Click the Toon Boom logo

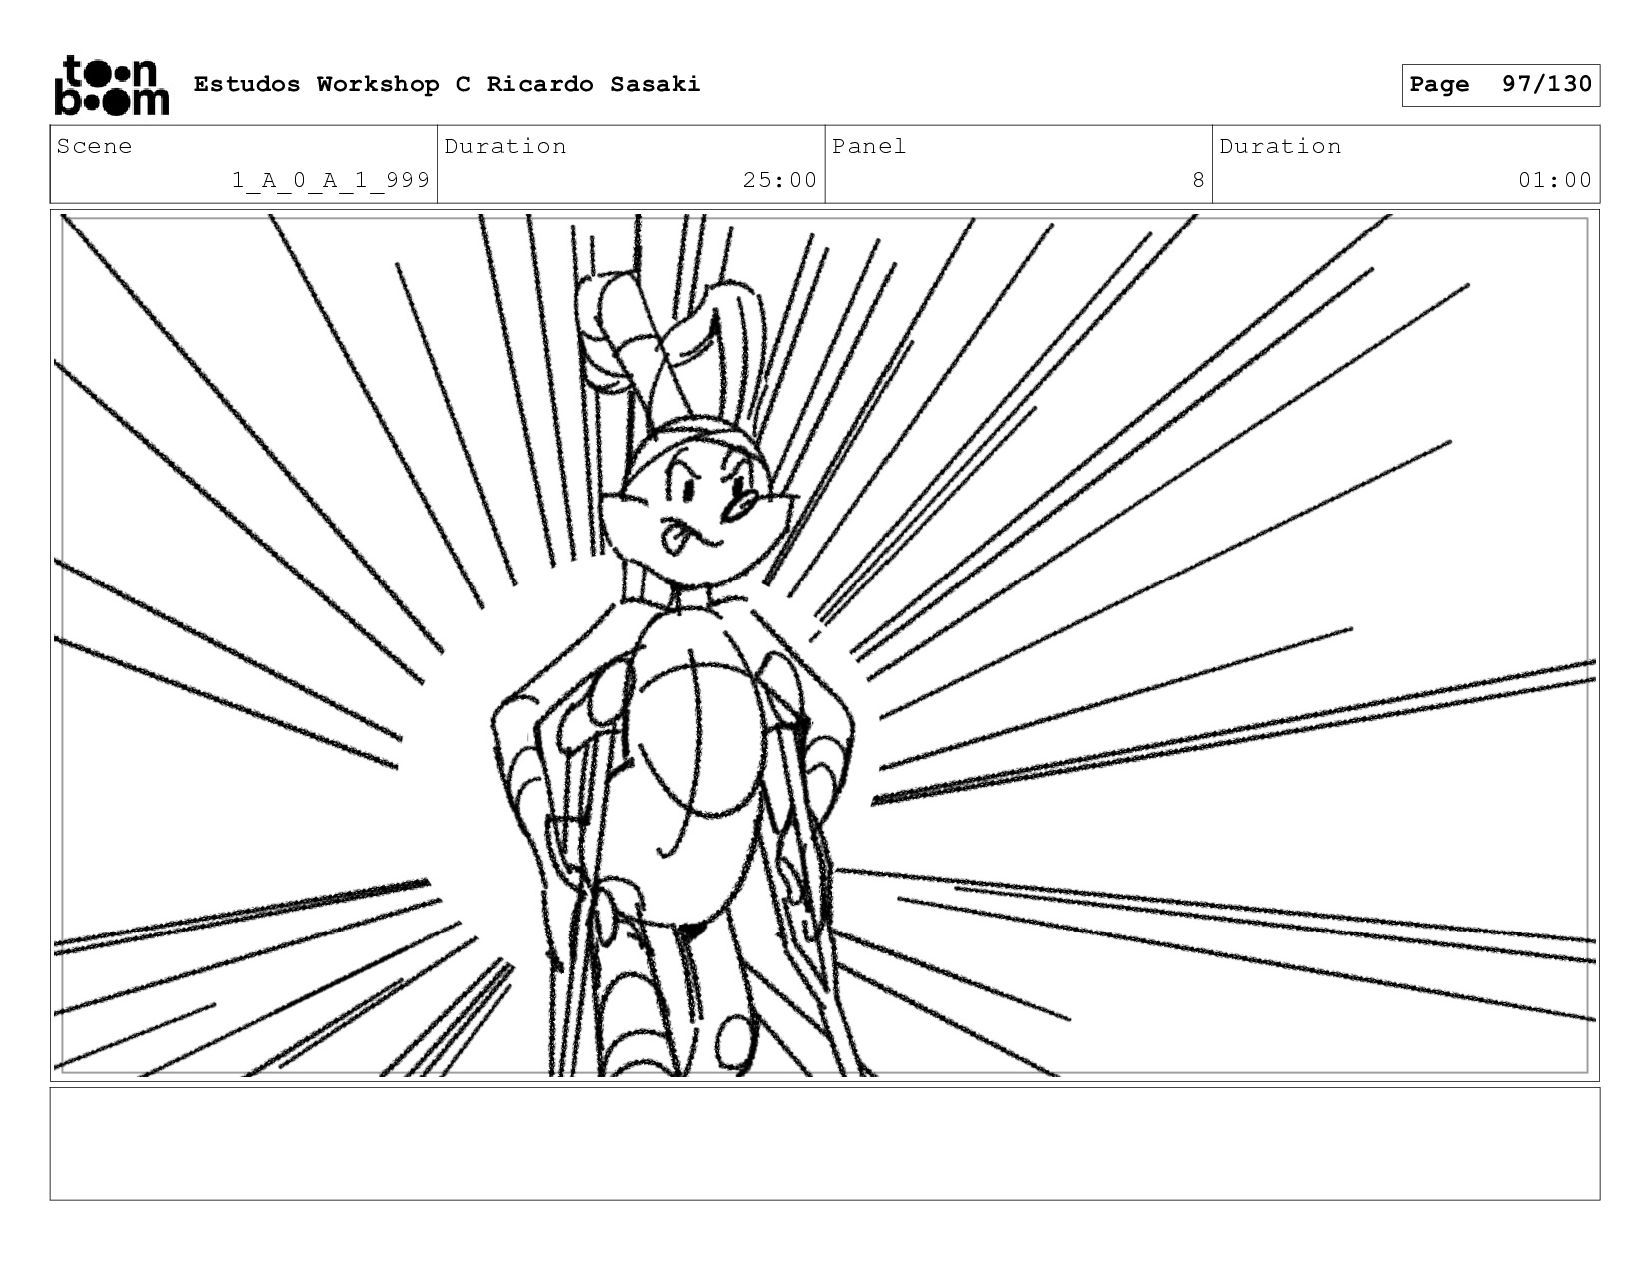(x=111, y=85)
